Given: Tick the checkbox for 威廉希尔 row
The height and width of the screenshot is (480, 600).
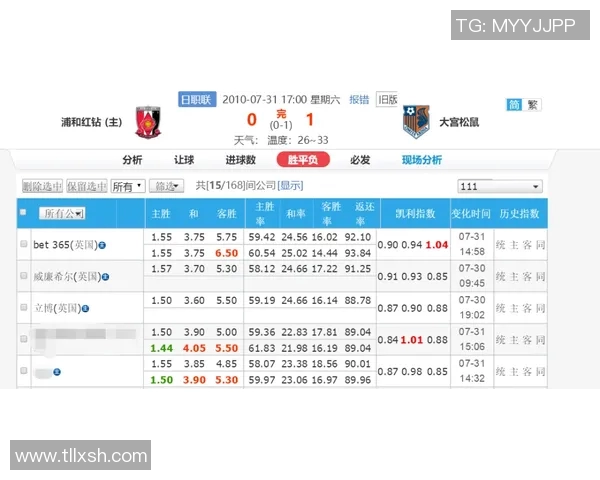Looking at the screenshot, I should click(24, 275).
